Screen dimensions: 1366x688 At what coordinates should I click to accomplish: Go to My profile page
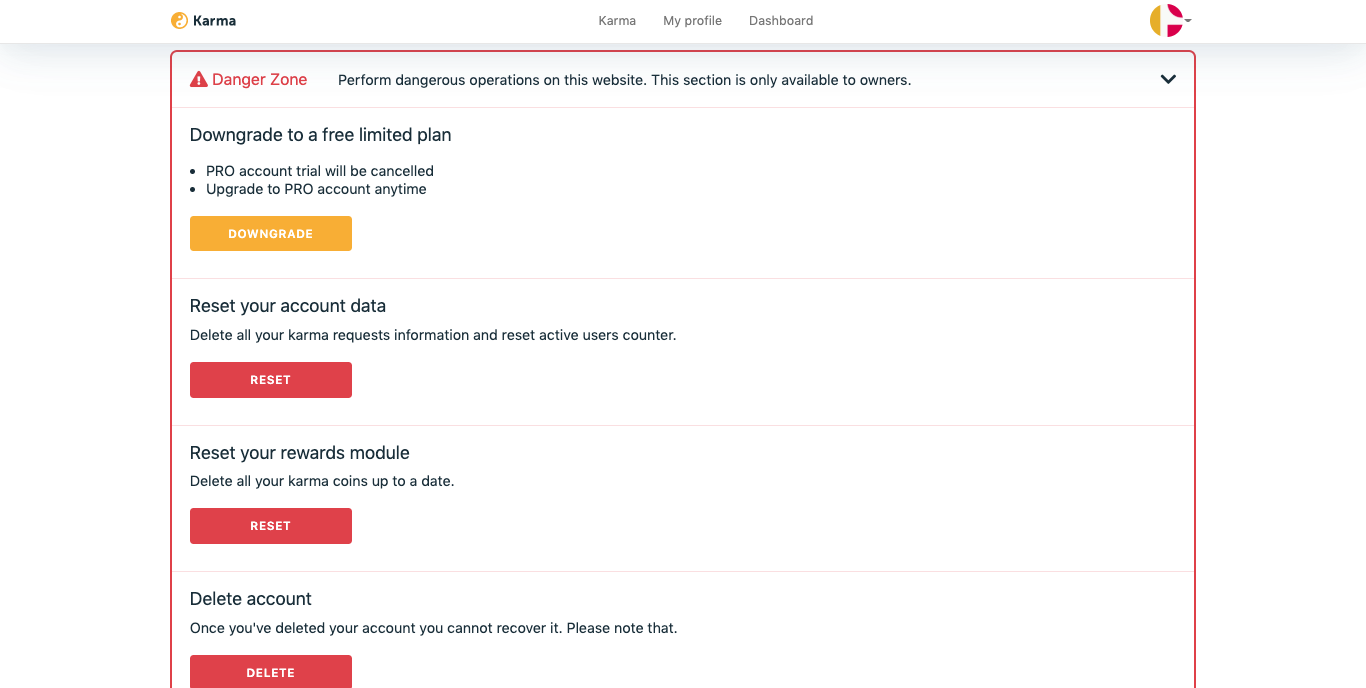tap(692, 20)
